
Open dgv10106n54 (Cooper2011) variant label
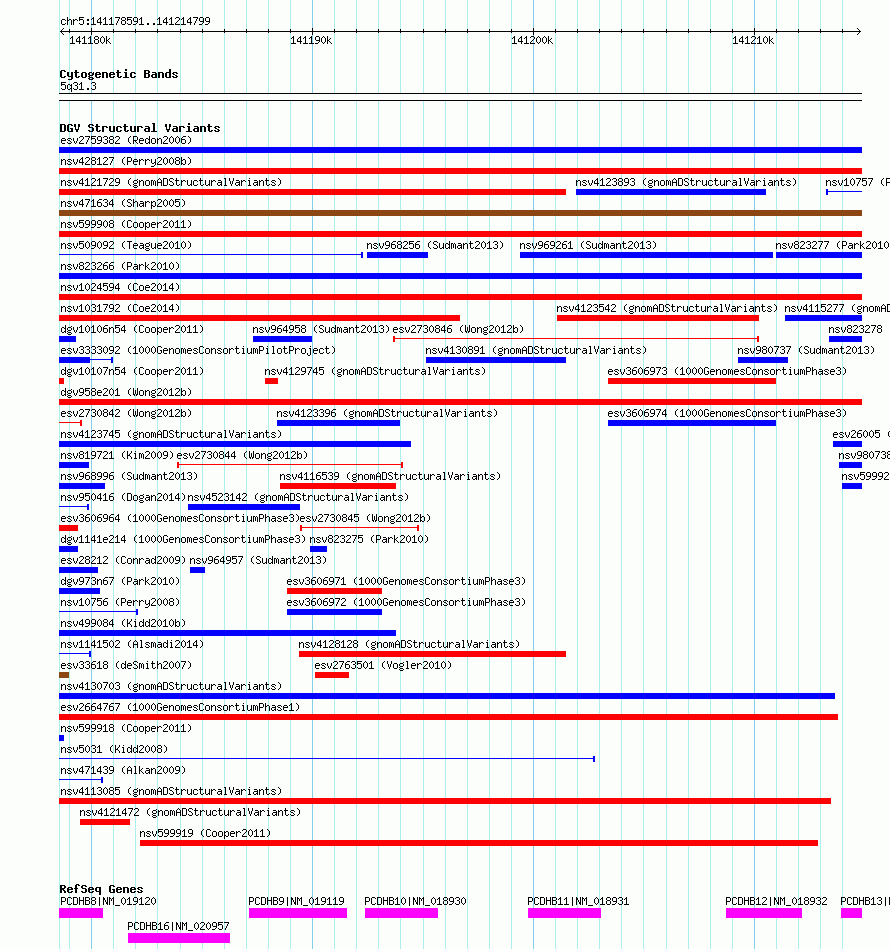coord(132,329)
